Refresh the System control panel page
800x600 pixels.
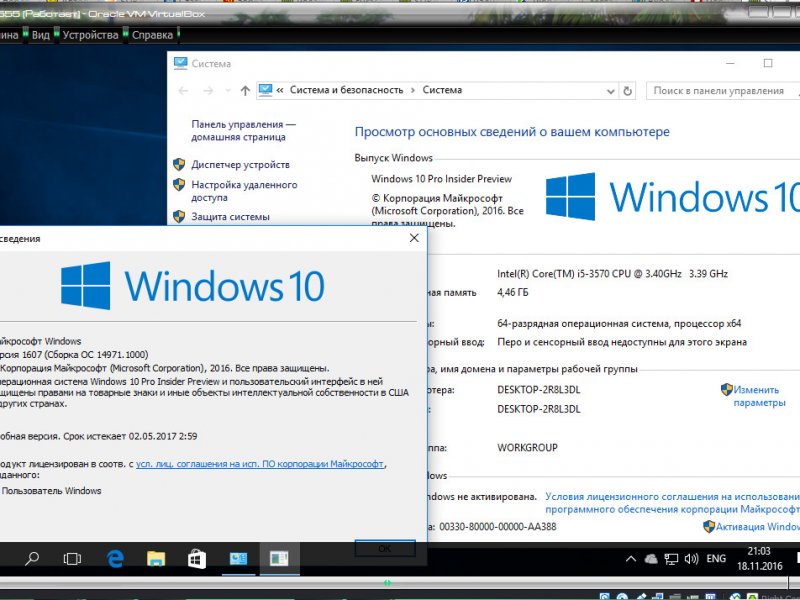(628, 91)
